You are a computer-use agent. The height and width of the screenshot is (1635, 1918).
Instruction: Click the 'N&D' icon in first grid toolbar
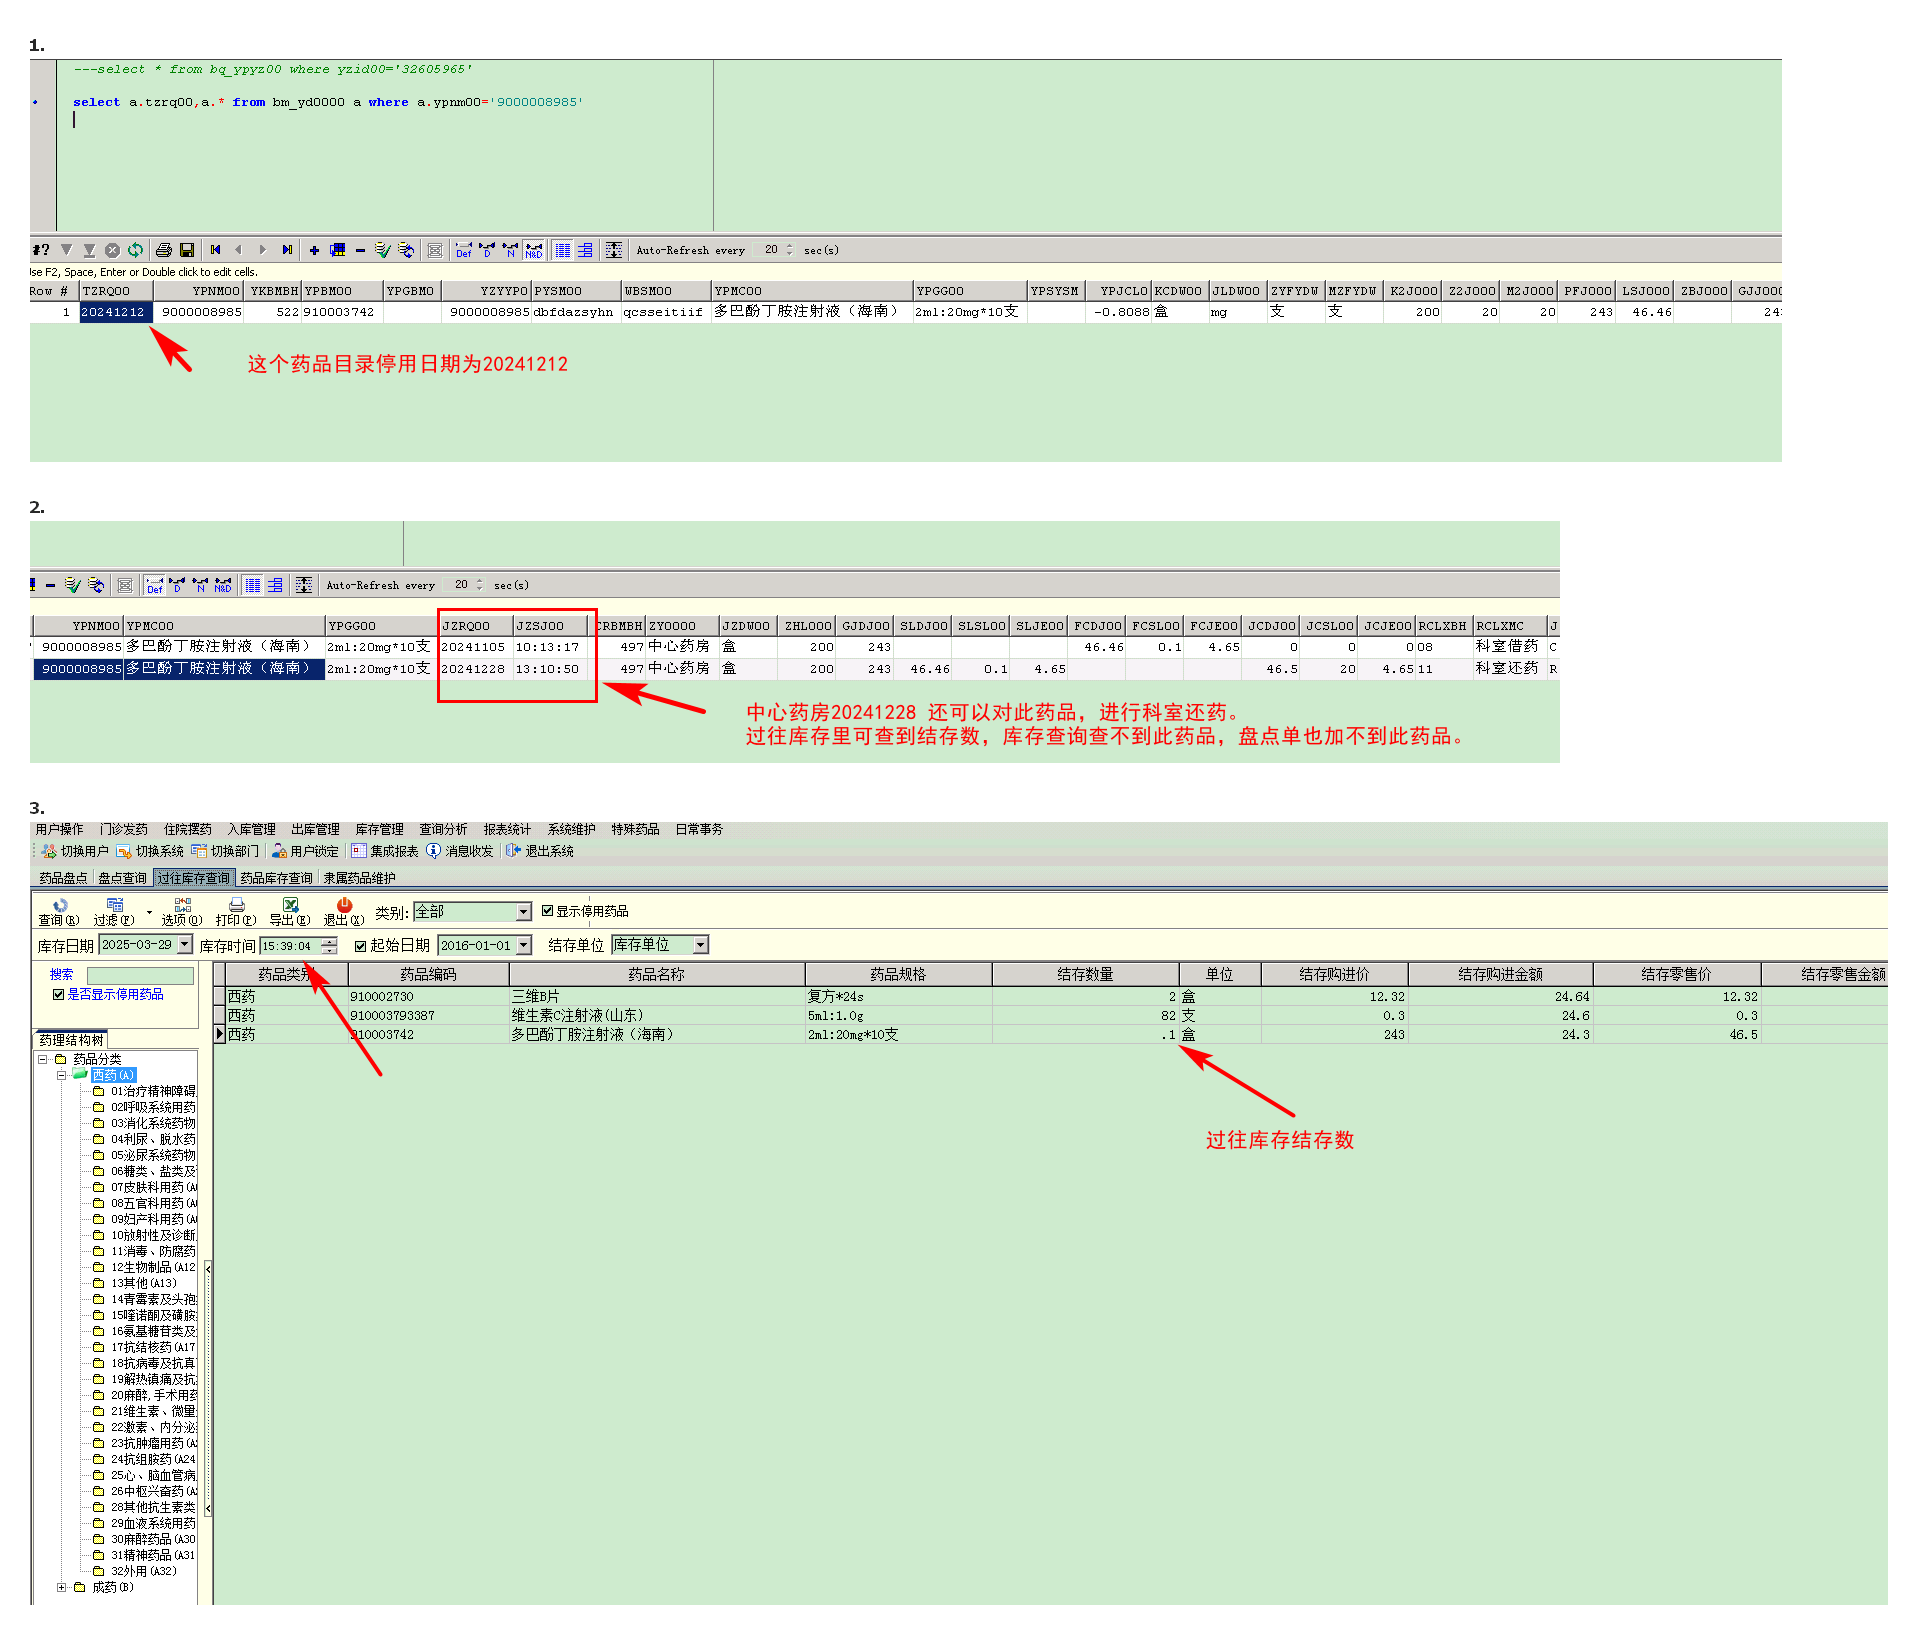(534, 250)
